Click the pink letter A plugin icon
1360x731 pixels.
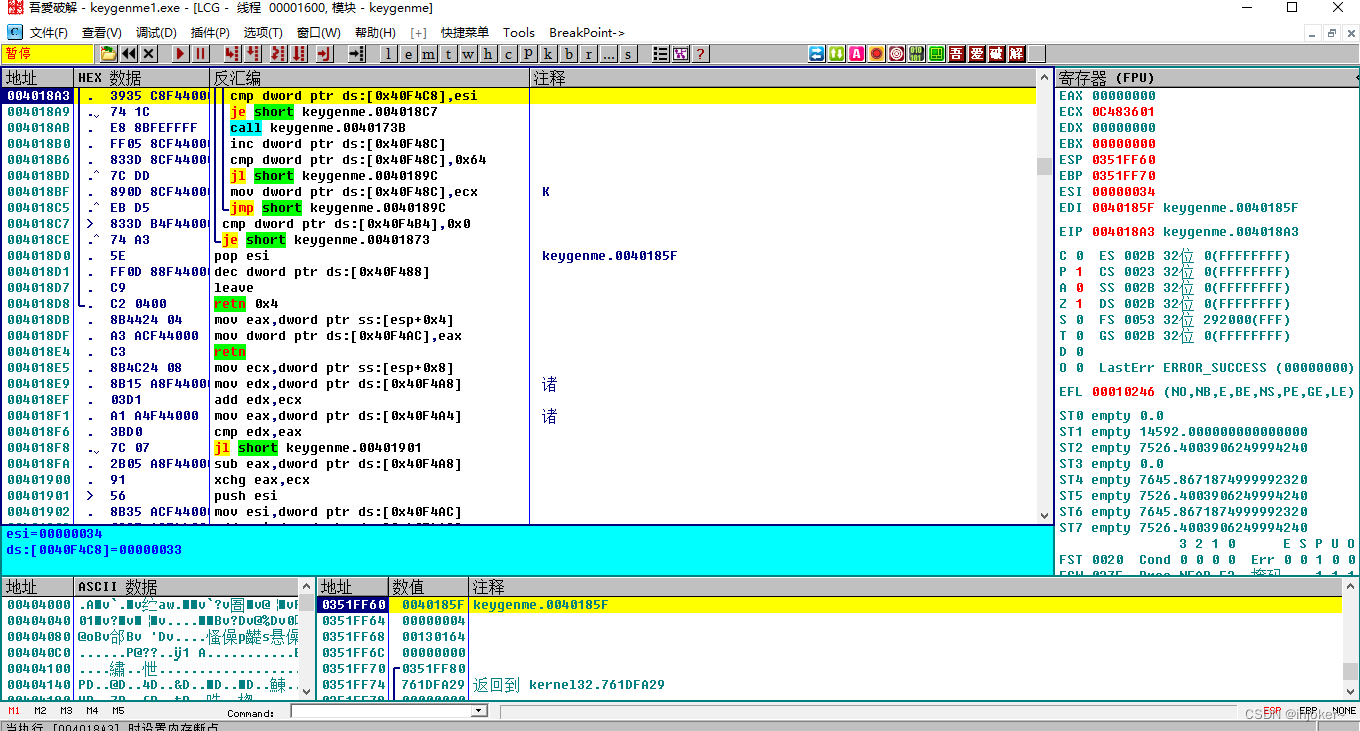[857, 54]
